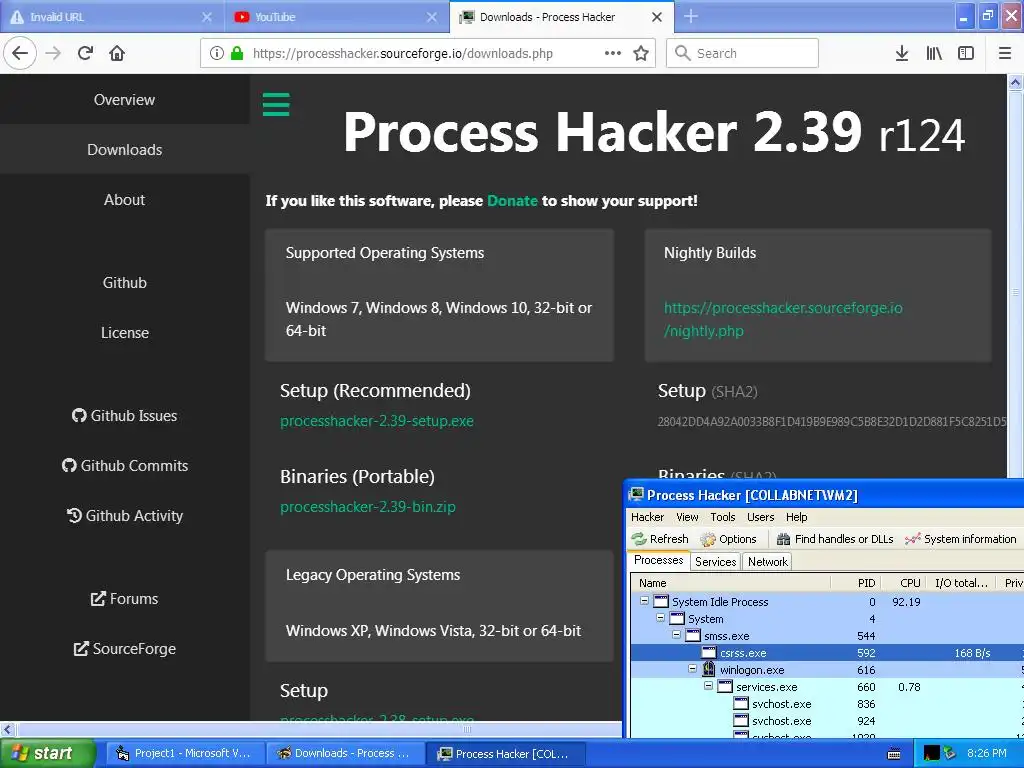Viewport: 1024px width, 768px height.
Task: Collapse the smss.exe tree node
Action: 677,635
